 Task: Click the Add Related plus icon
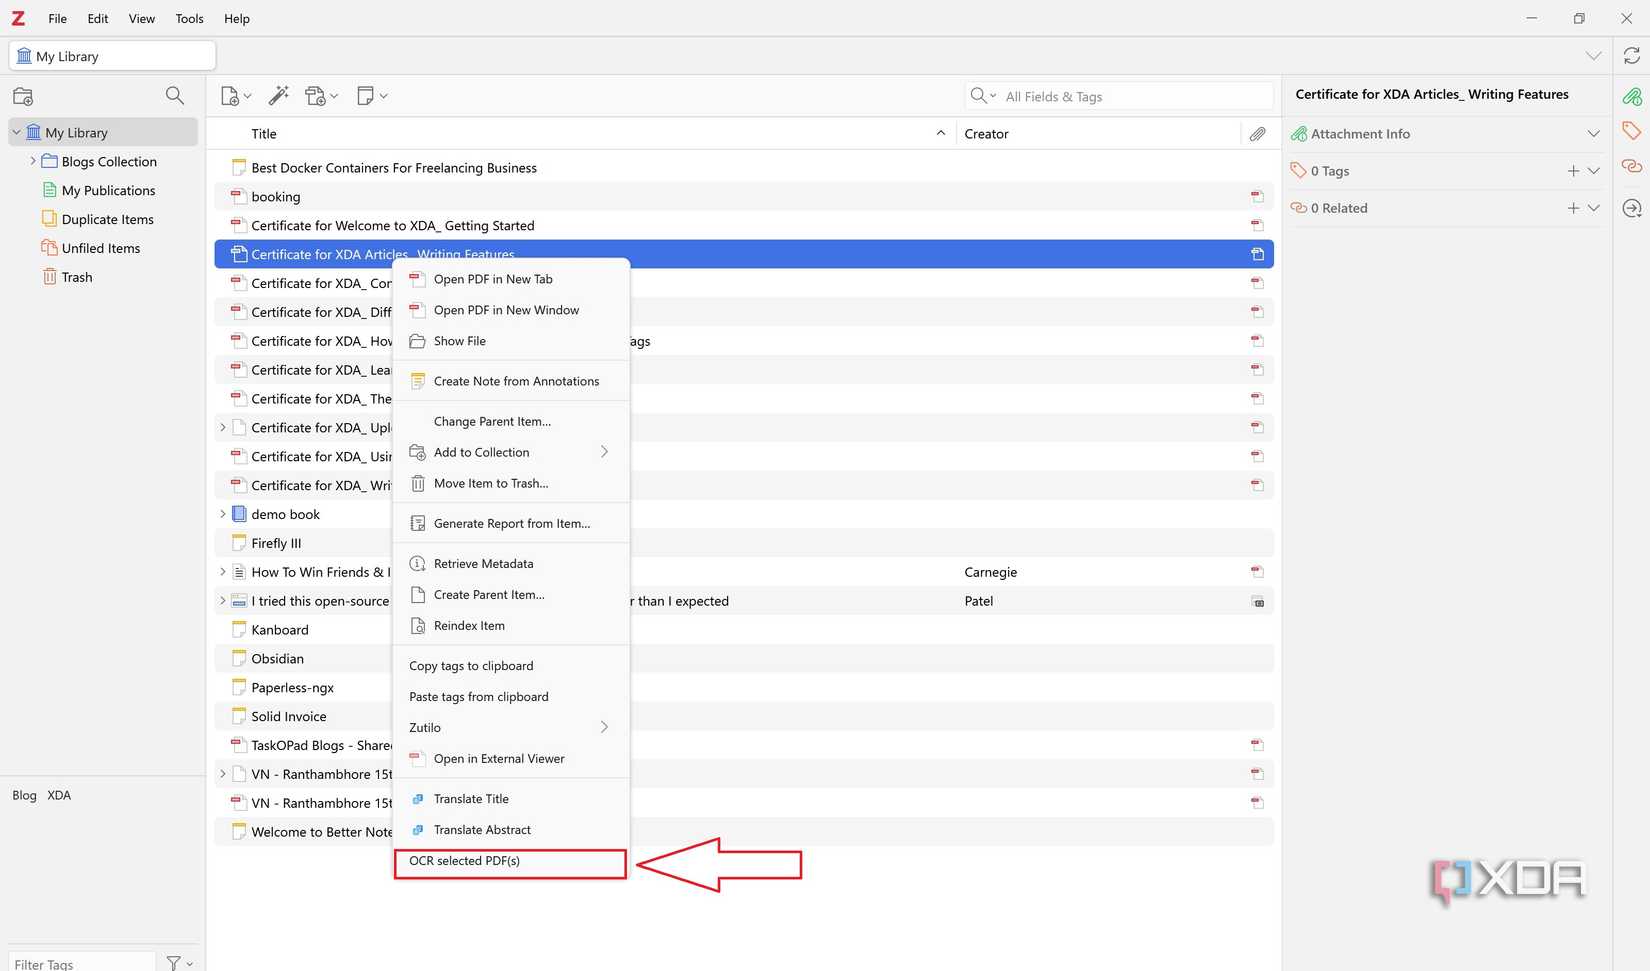click(1573, 208)
